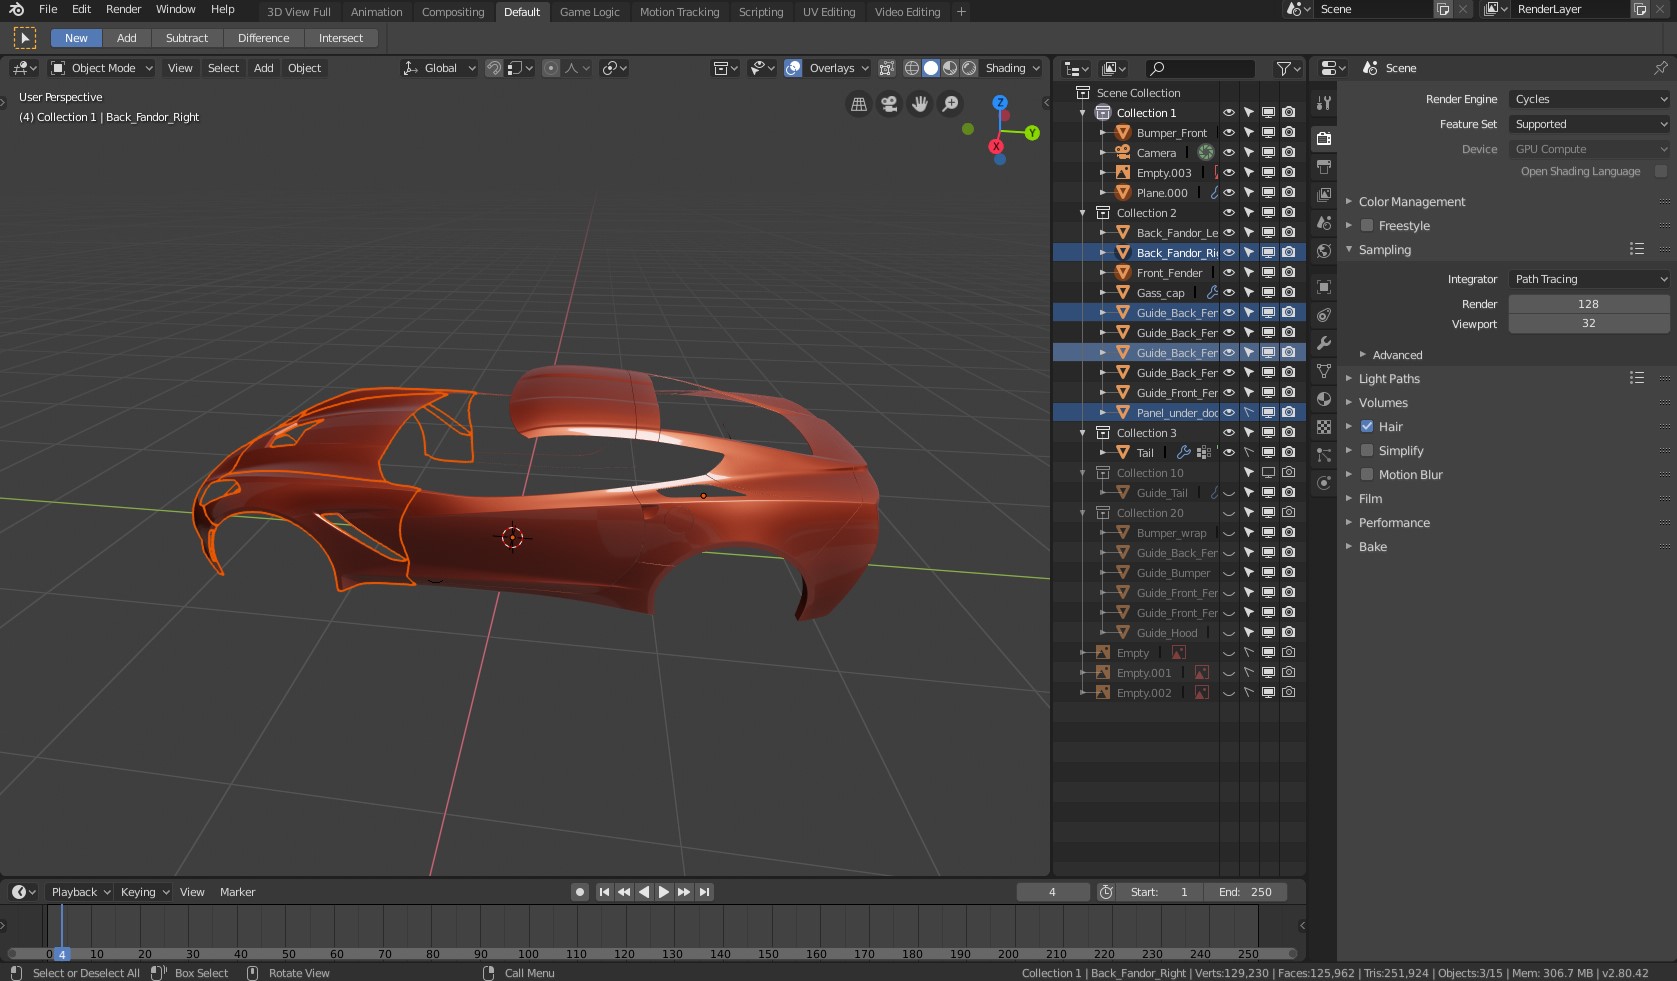Screen dimensions: 1677x981
Task: Toggle perspective/orthographic grid view button
Action: (x=859, y=104)
